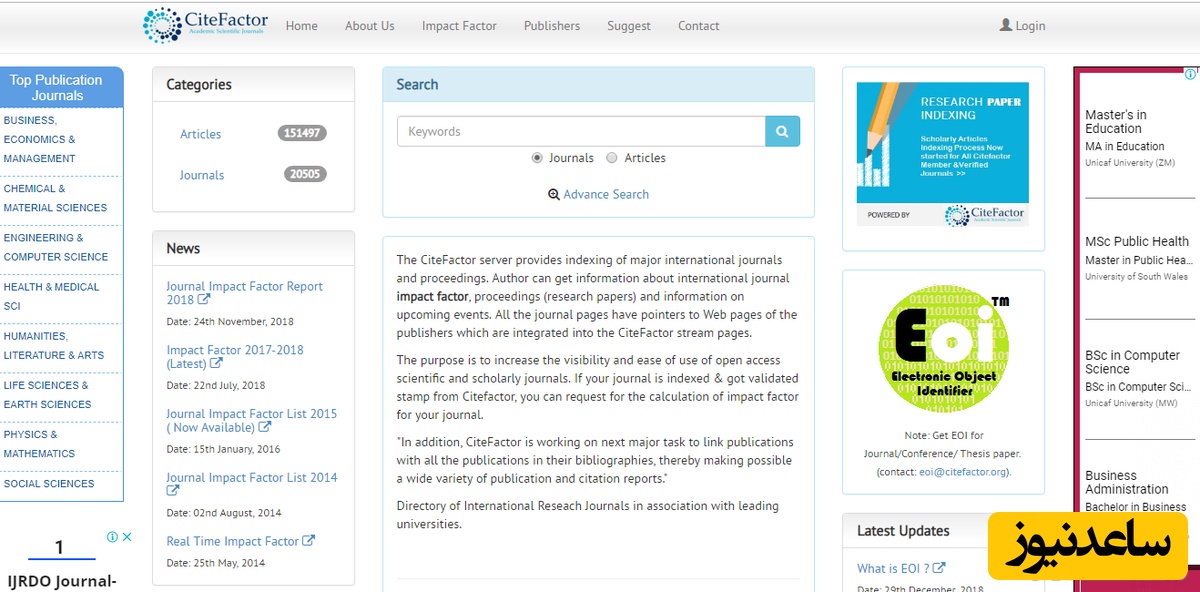
Task: Open the Impact Factor menu
Action: coord(459,26)
